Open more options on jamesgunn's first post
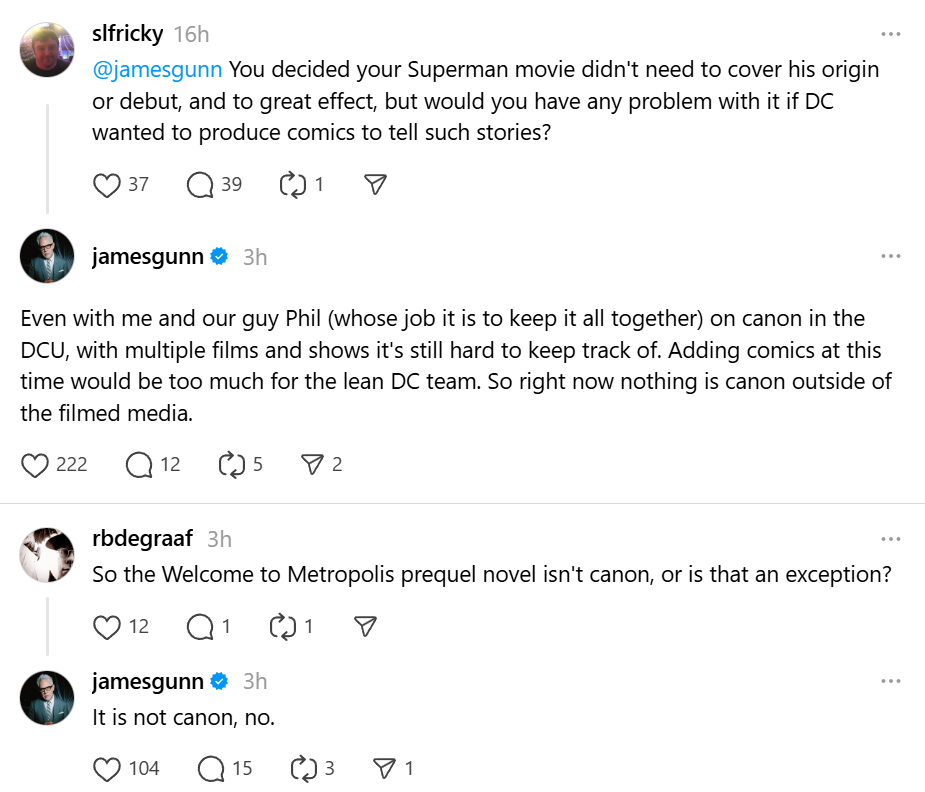The width and height of the screenshot is (925, 792). pyautogui.click(x=890, y=257)
